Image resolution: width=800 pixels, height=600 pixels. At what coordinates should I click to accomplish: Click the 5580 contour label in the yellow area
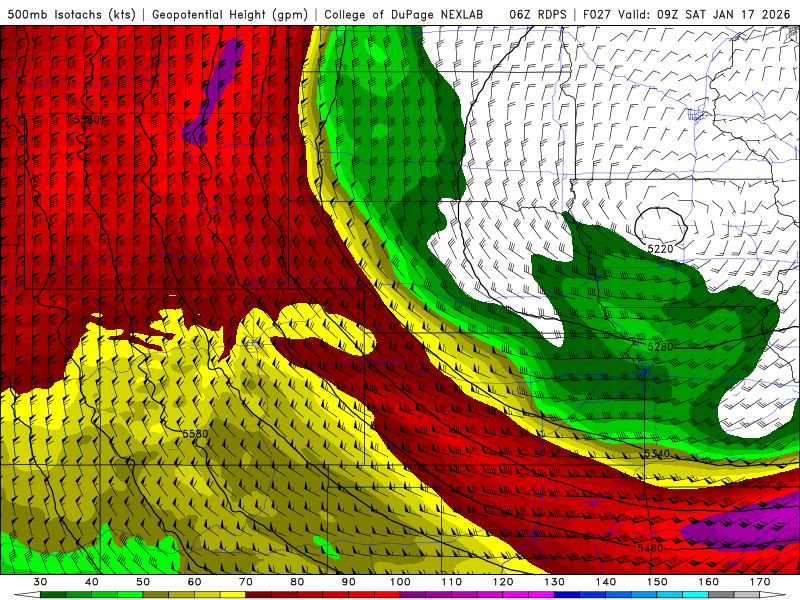[195, 434]
